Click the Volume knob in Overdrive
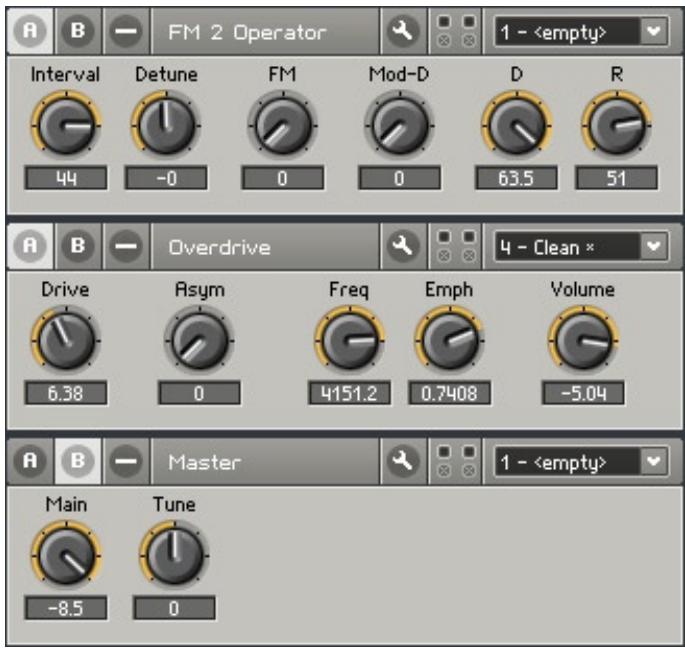 point(583,340)
